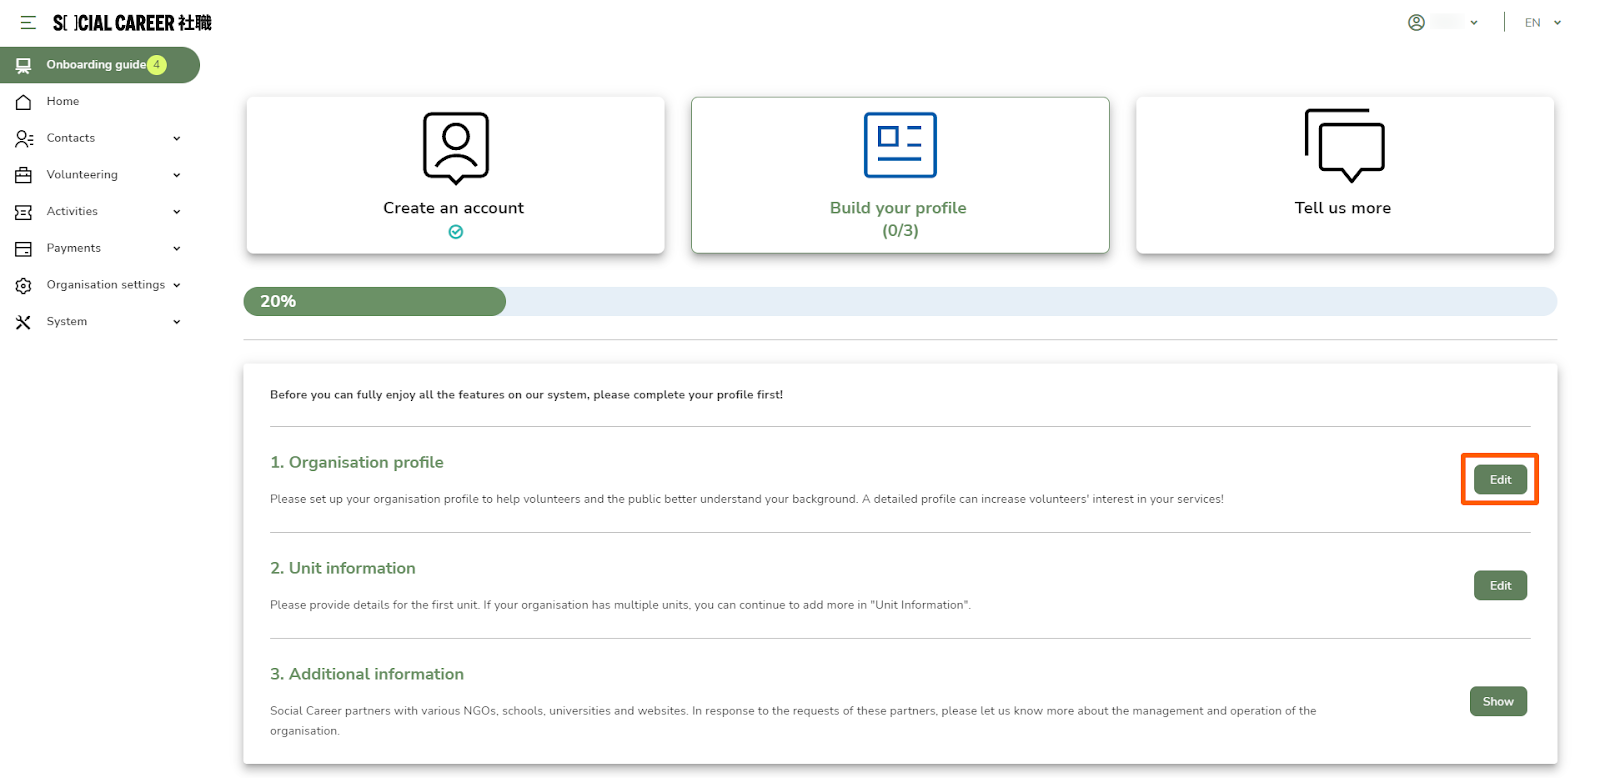Select the Tell us more step card
Screen dimensions: 1600x778
coord(1345,175)
